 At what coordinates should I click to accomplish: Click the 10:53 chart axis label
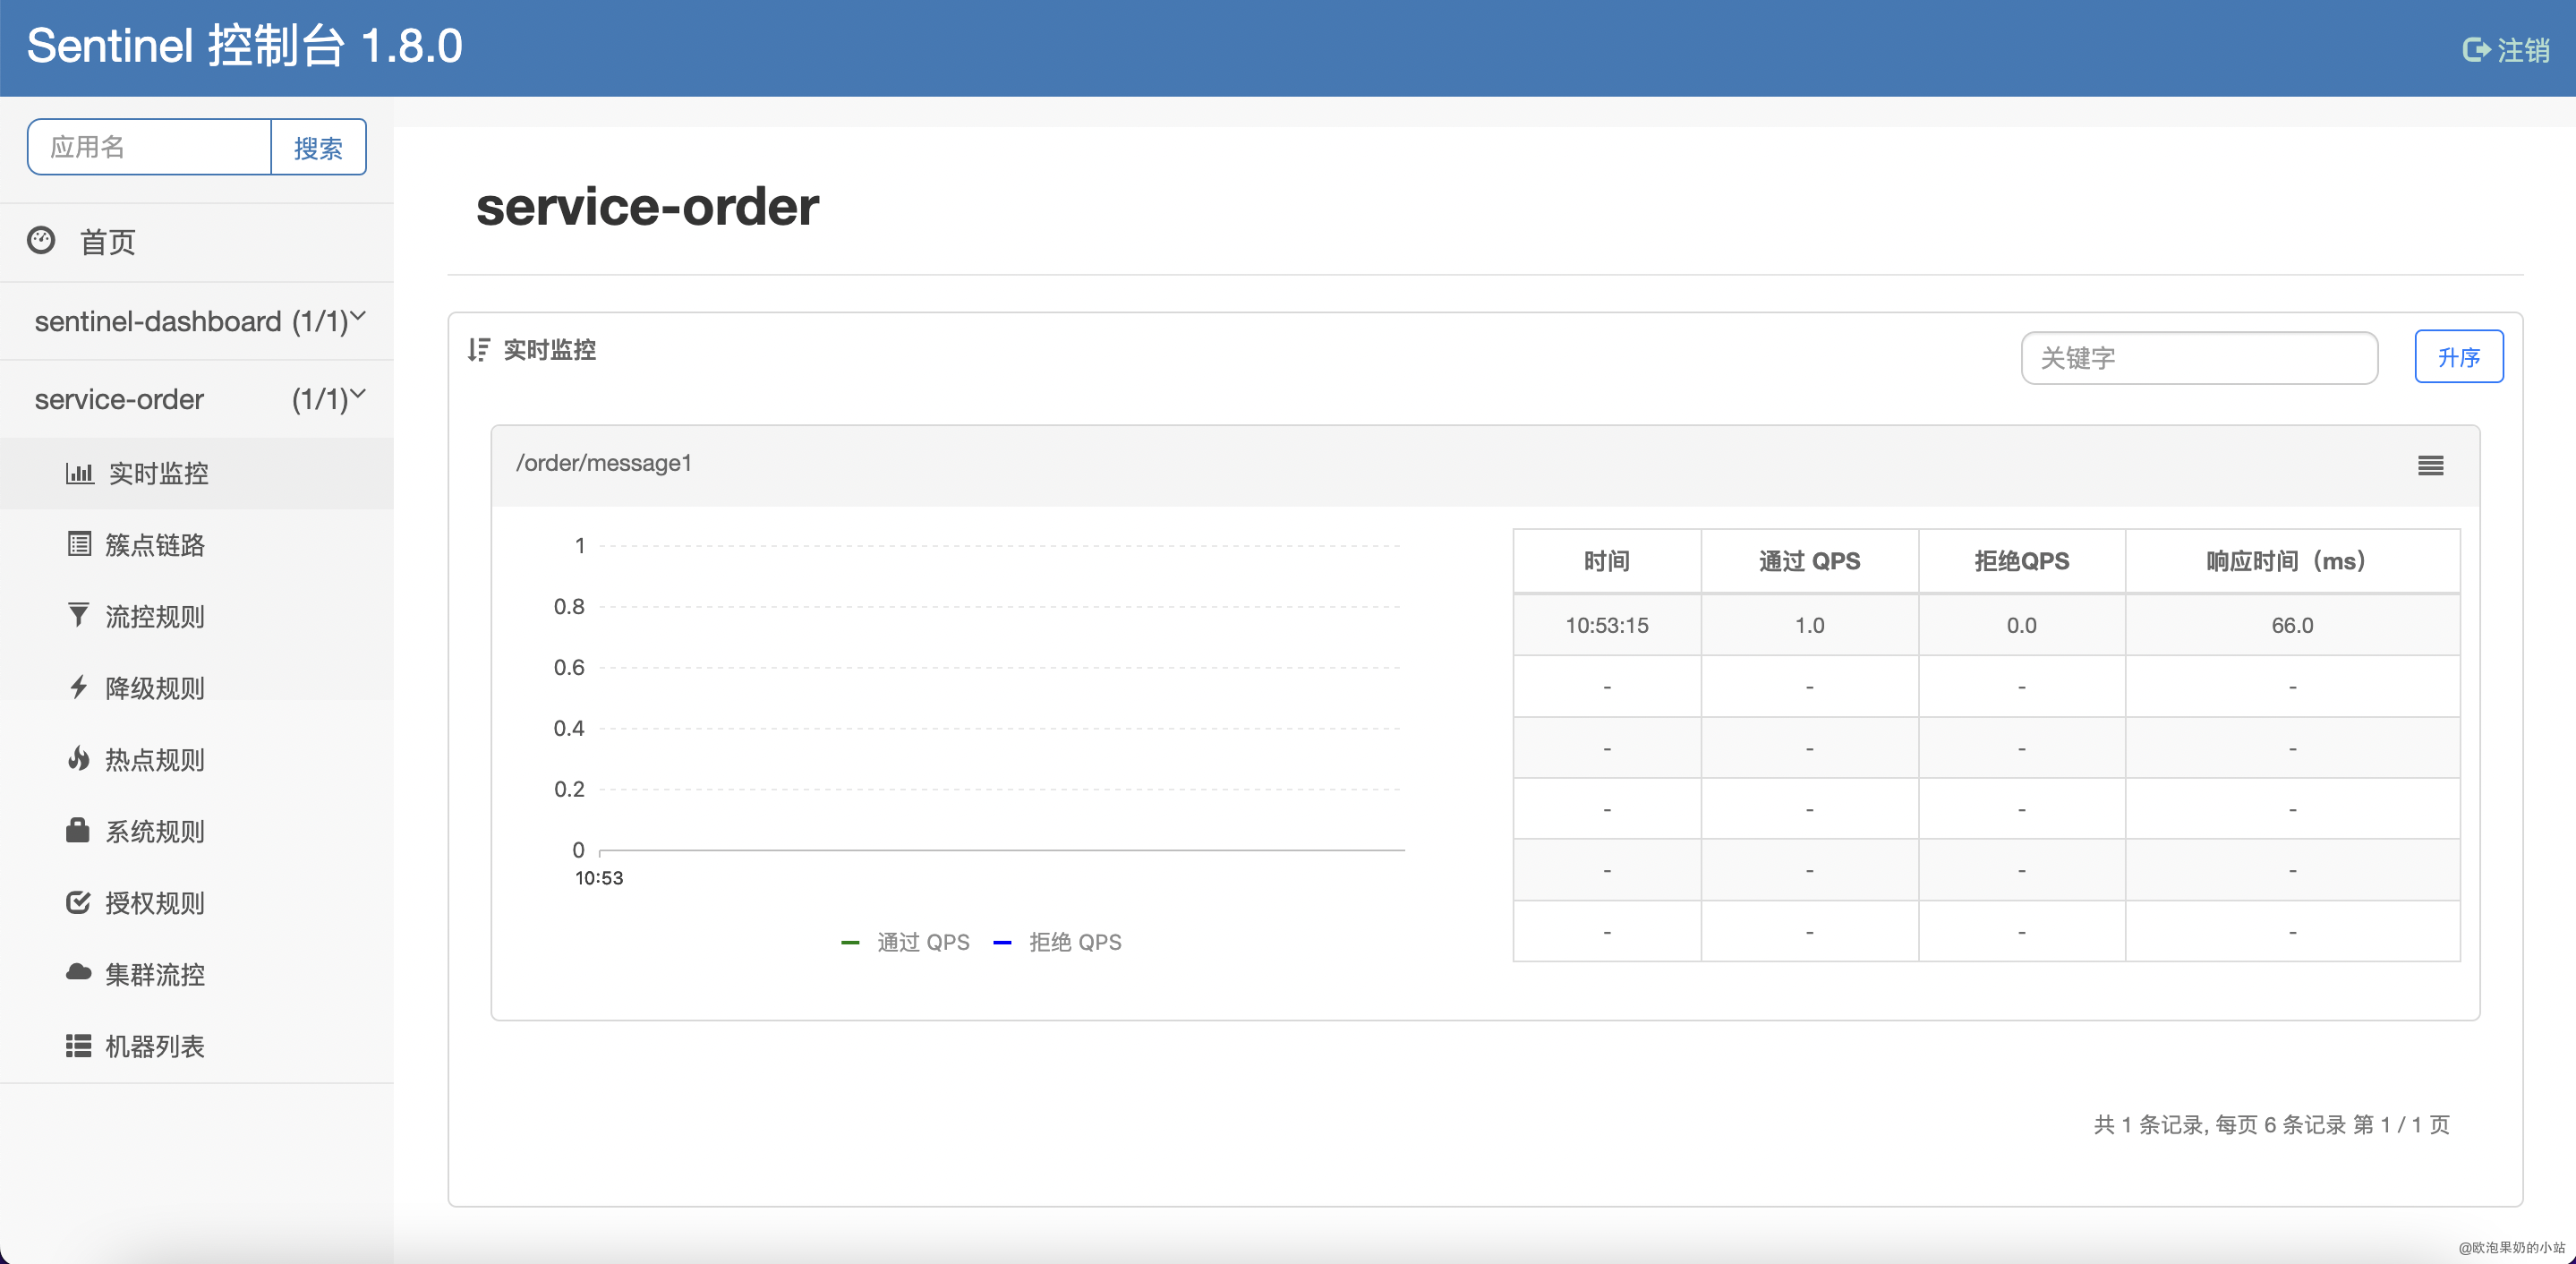pyautogui.click(x=598, y=878)
